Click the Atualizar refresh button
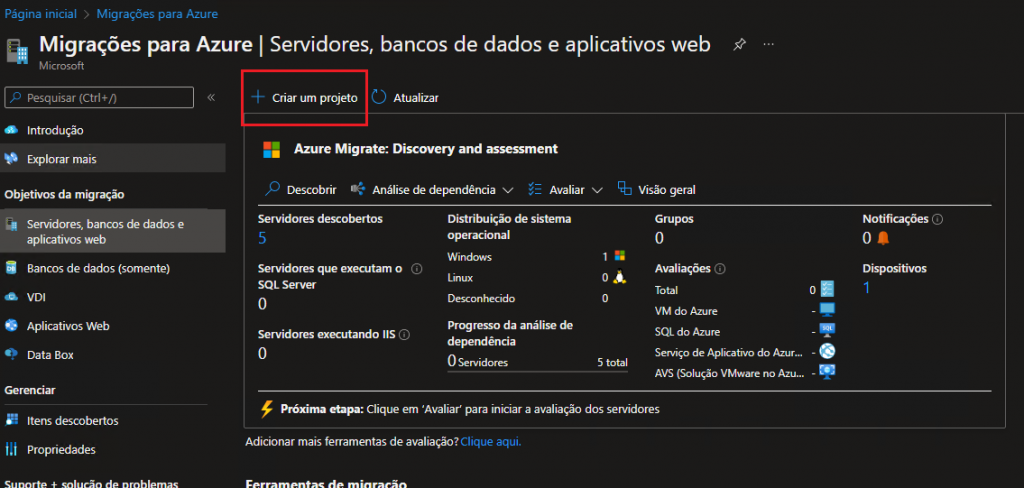Screen dimensions: 1024x488 pyautogui.click(x=405, y=98)
